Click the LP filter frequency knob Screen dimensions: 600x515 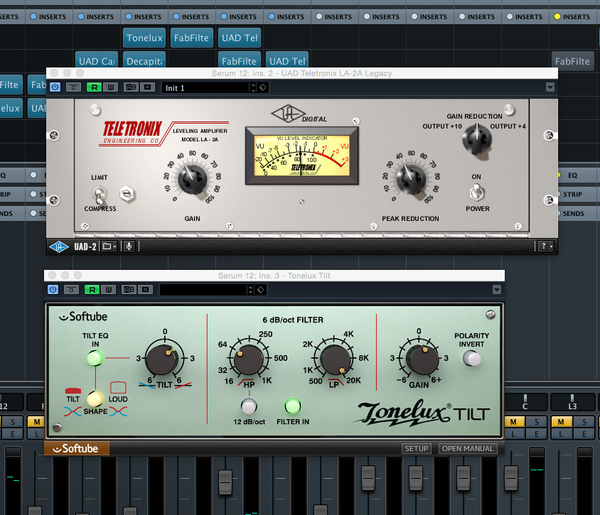point(335,359)
